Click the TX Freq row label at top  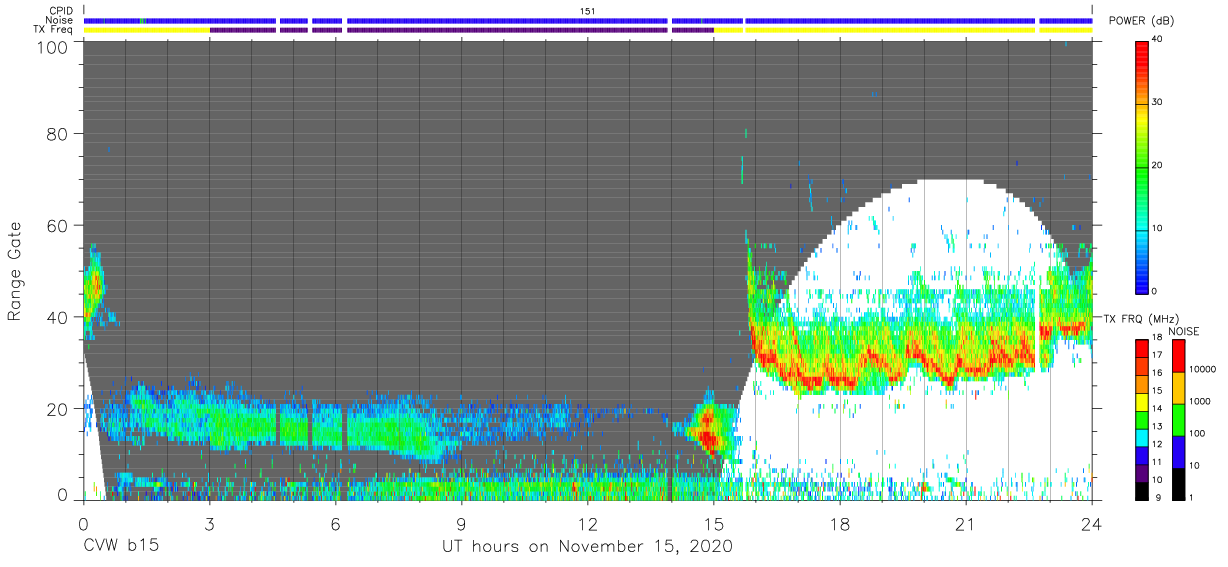point(56,29)
